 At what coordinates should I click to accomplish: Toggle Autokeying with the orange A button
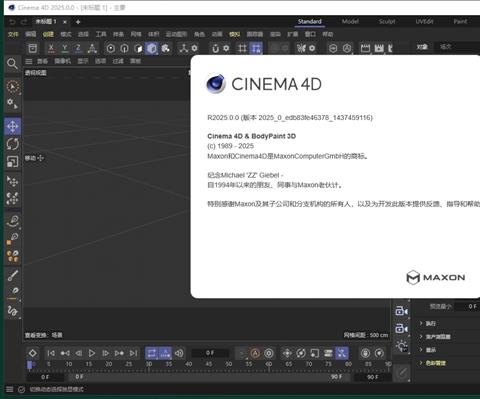(x=255, y=353)
